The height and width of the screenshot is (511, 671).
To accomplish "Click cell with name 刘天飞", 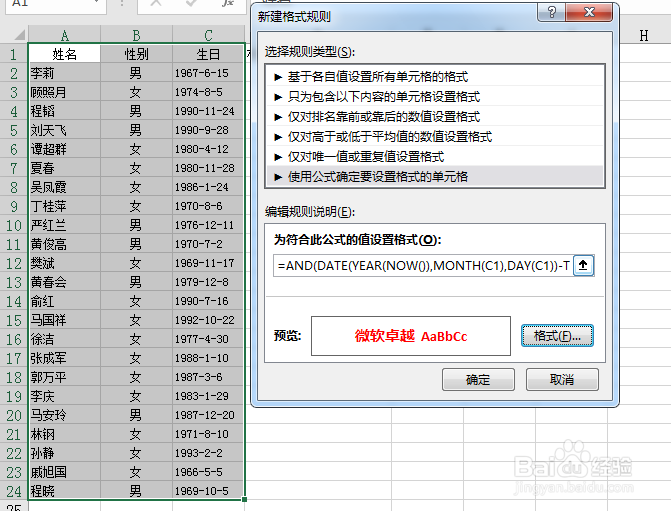I will (64, 130).
